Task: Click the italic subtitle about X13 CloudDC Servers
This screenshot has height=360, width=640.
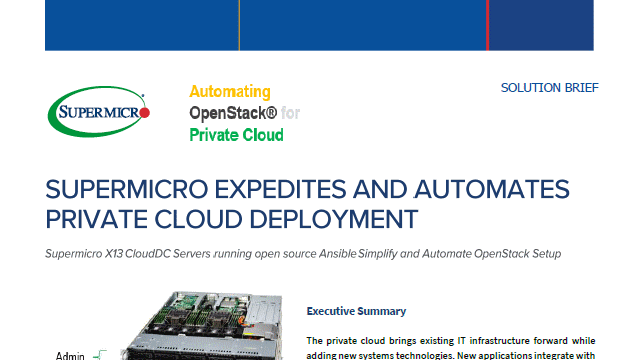Action: click(303, 254)
